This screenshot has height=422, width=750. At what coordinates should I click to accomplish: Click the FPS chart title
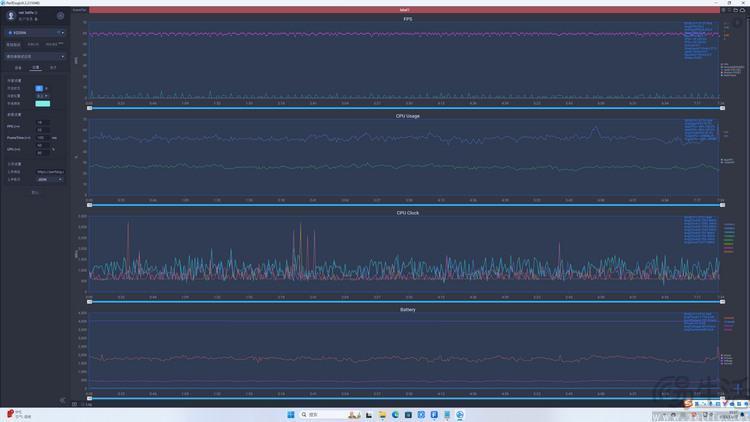408,19
